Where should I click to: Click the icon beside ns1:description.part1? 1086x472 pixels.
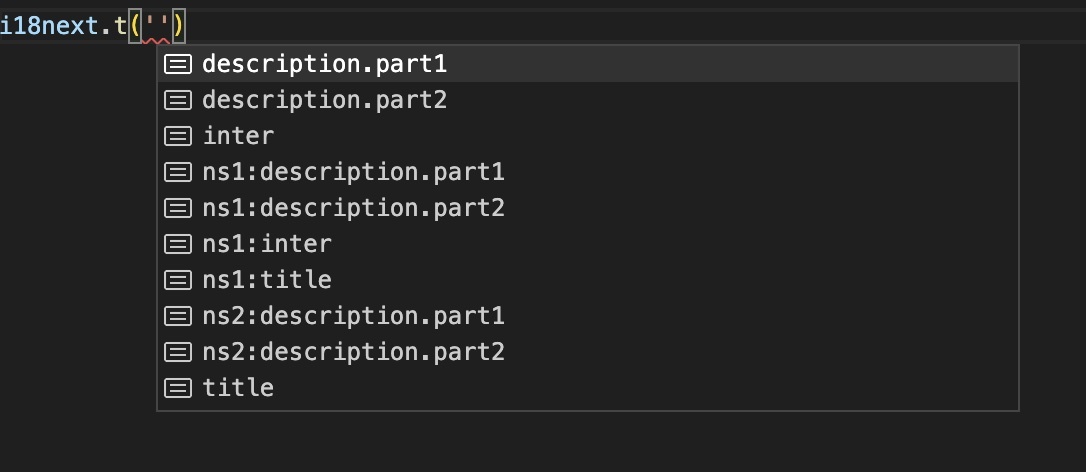pos(178,172)
